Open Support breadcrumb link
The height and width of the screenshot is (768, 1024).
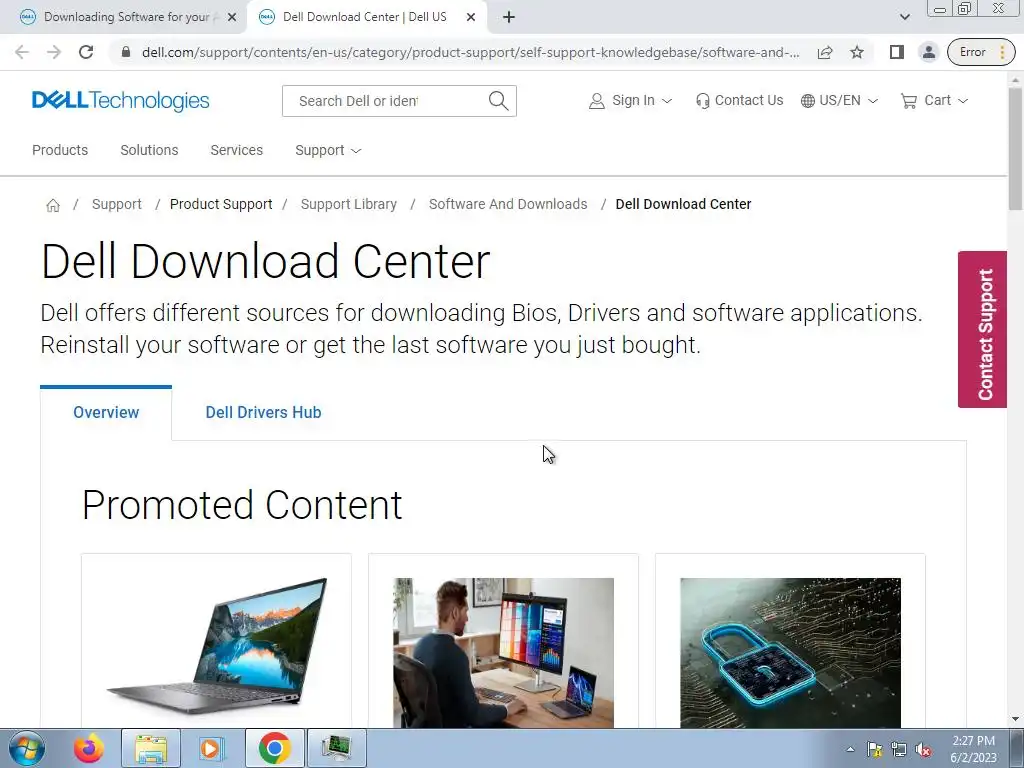click(x=116, y=204)
